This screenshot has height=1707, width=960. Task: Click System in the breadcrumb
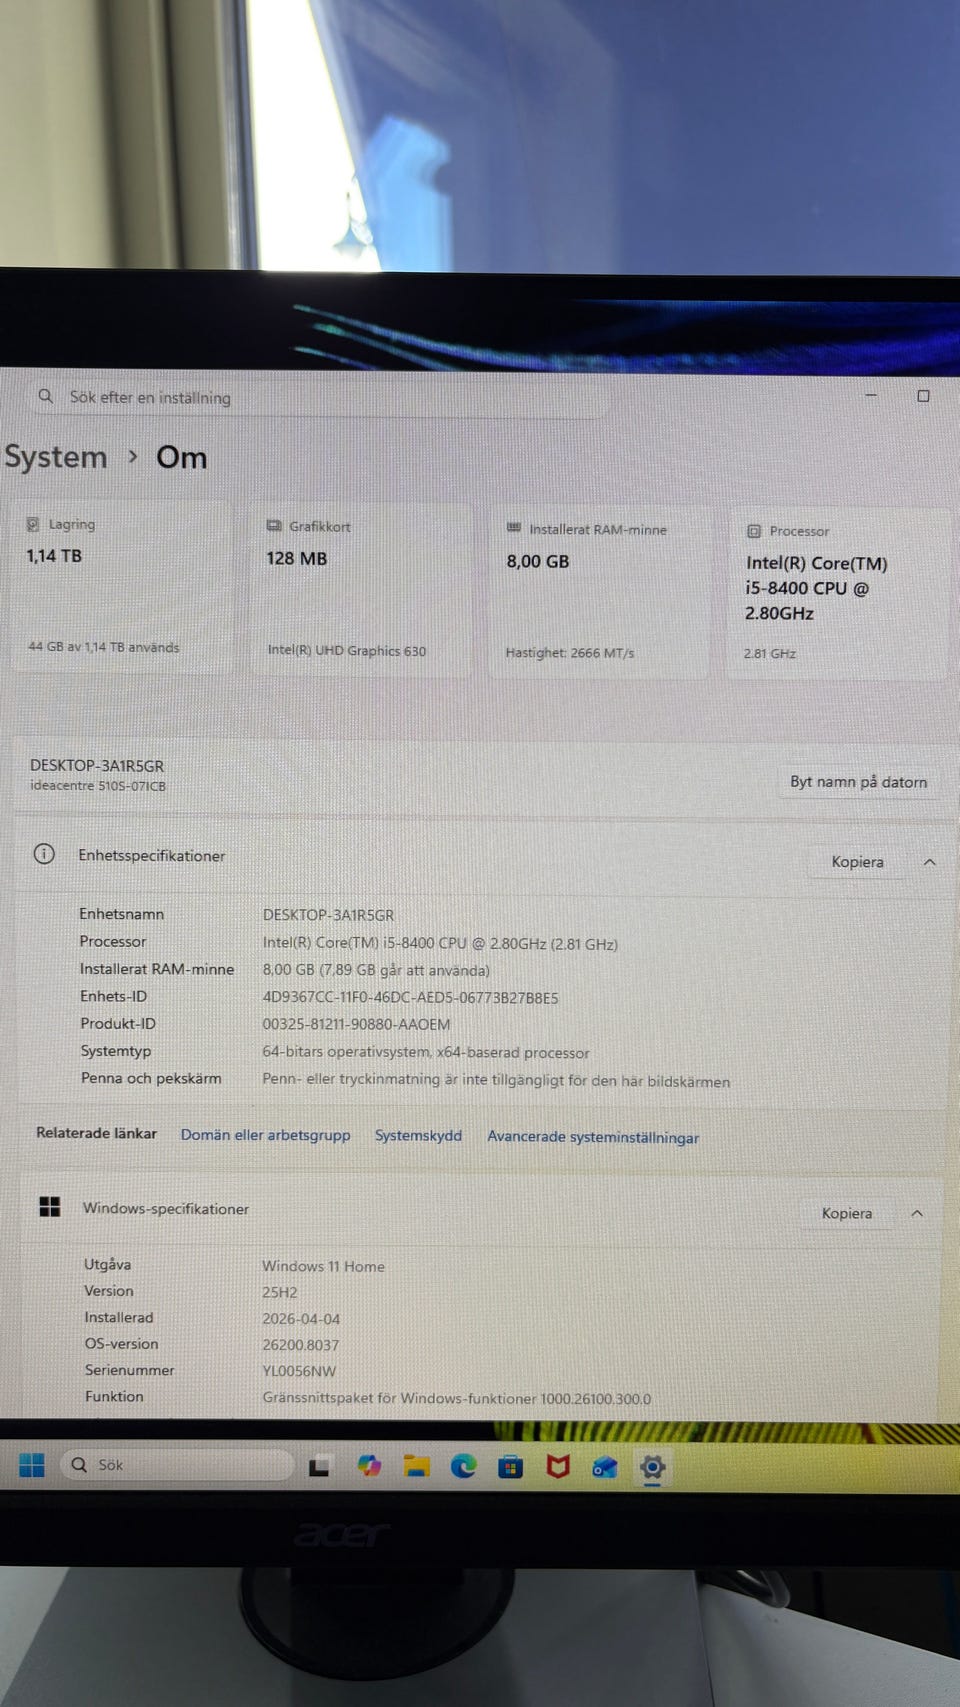(x=56, y=457)
